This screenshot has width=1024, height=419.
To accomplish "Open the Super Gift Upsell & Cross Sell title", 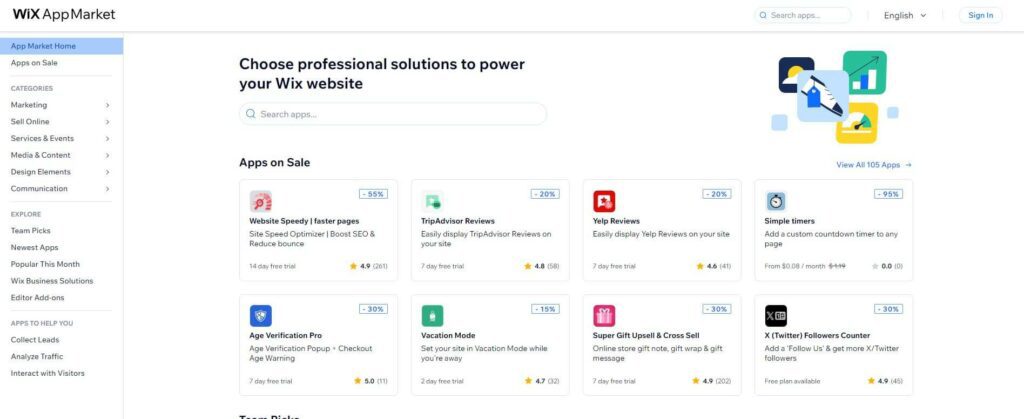I will point(647,335).
